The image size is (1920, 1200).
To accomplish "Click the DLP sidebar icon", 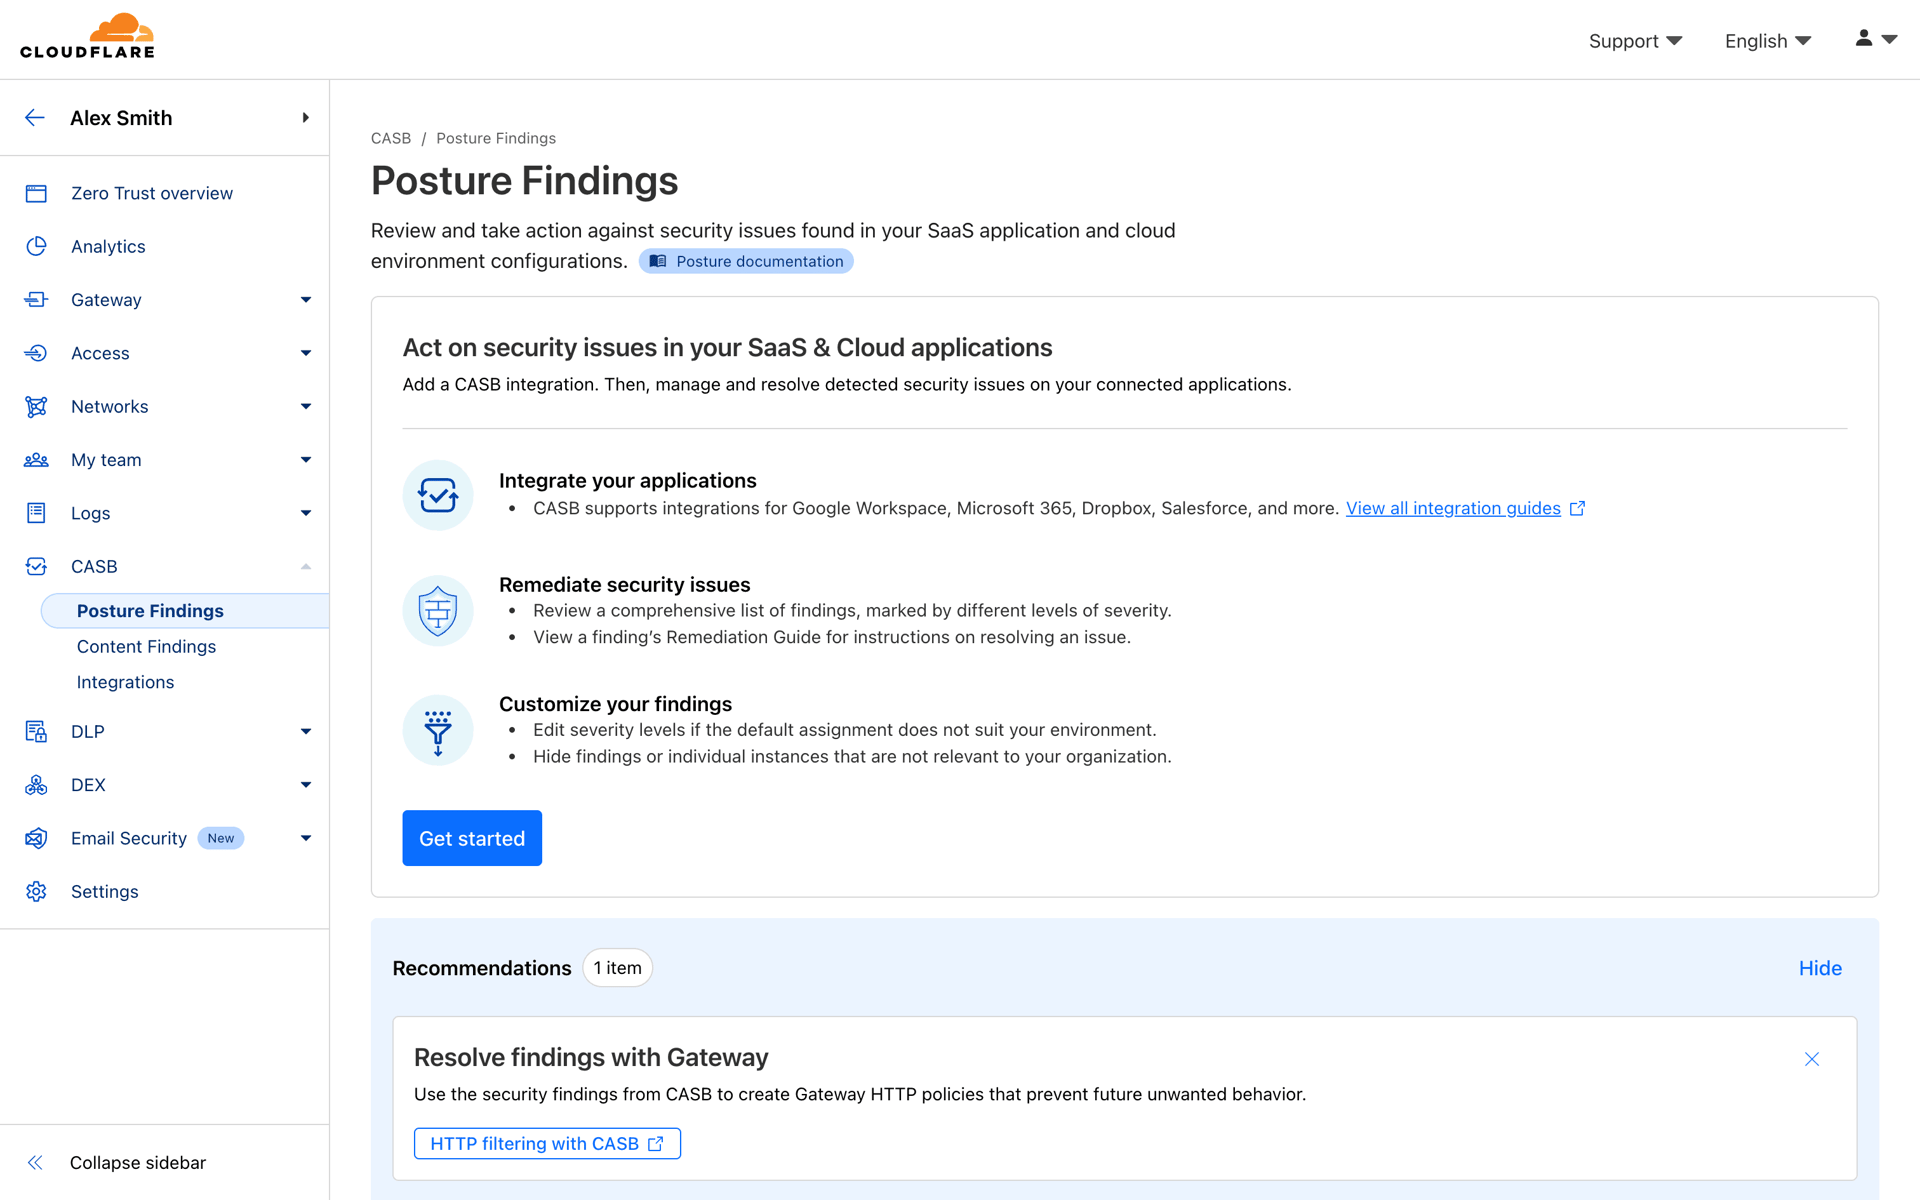I will tap(36, 732).
